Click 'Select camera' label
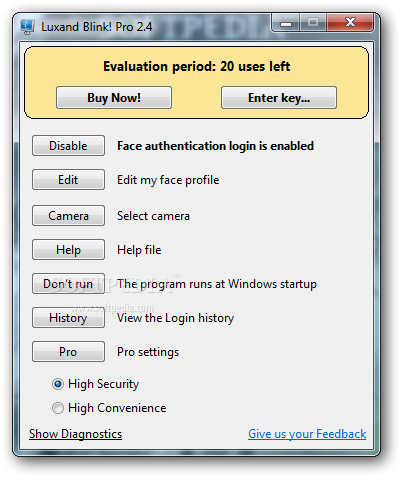 pos(153,216)
